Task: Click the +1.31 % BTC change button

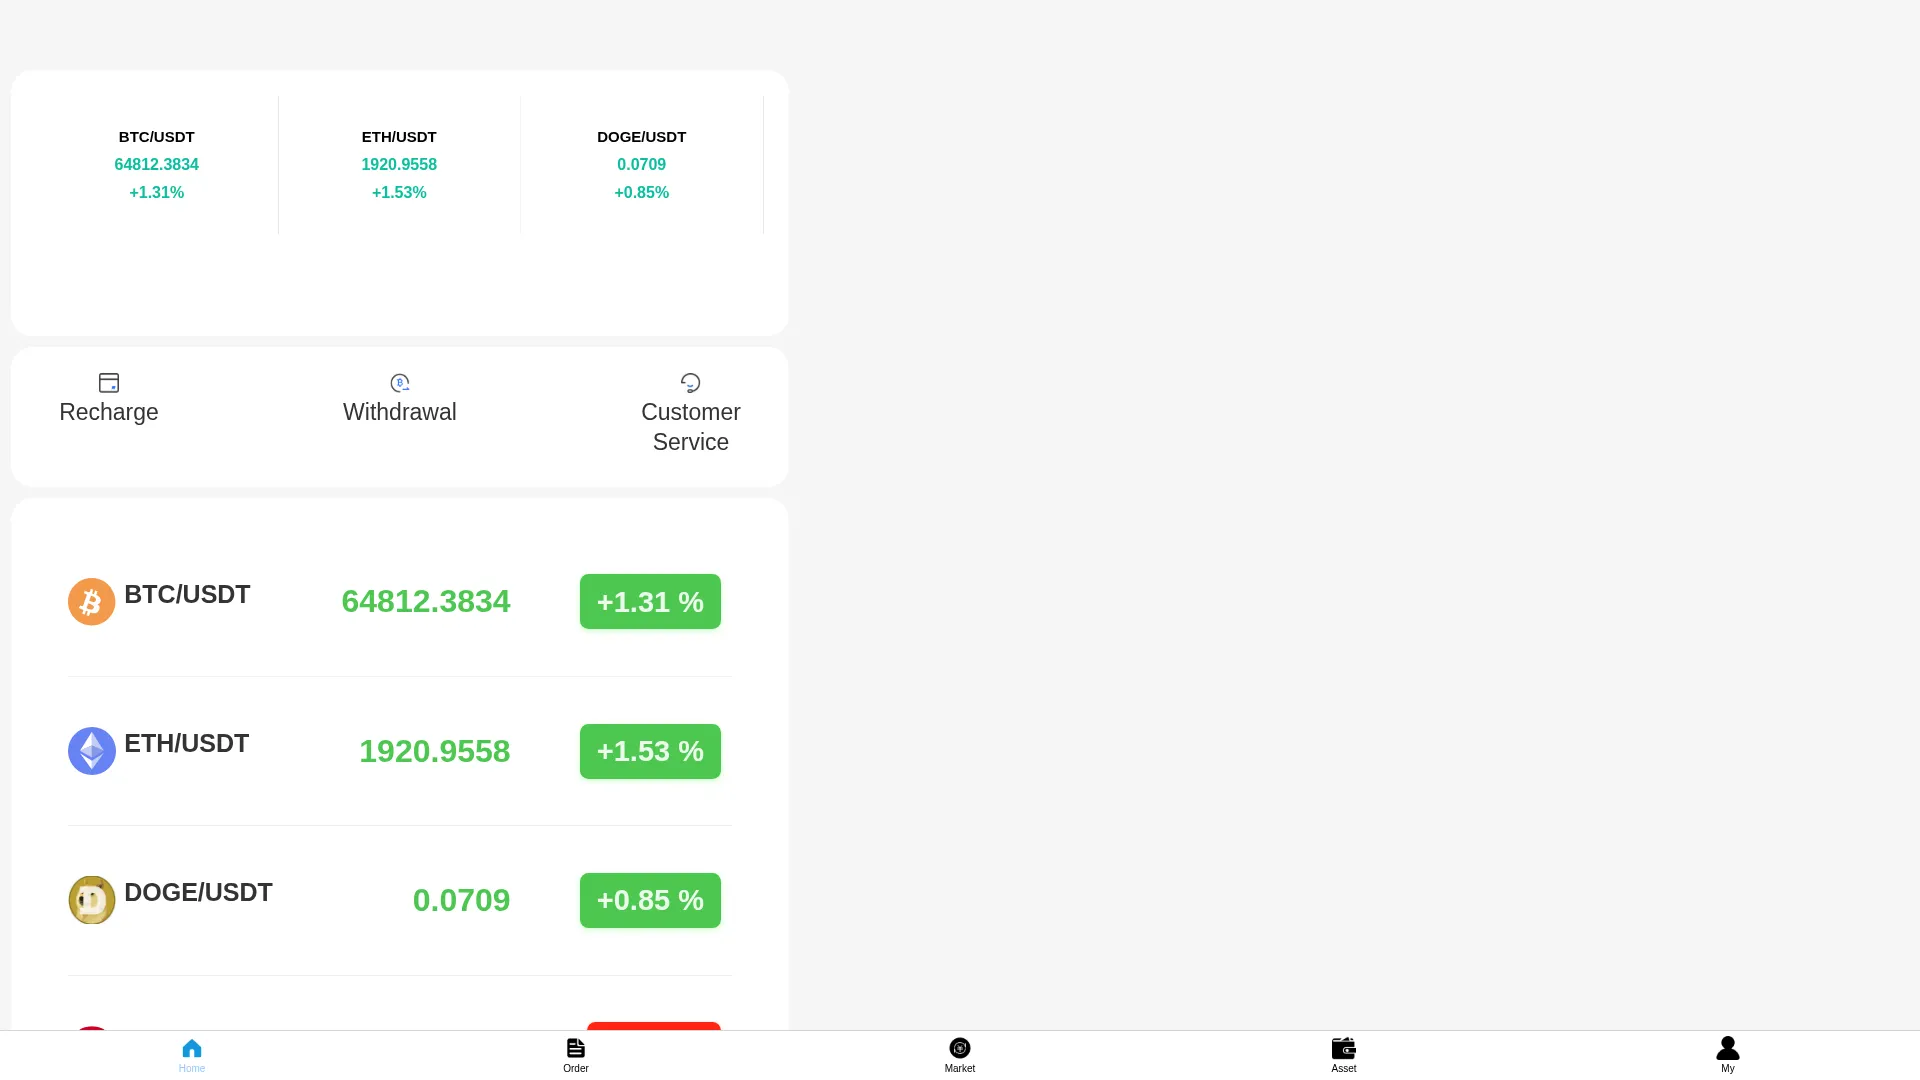Action: [x=650, y=602]
